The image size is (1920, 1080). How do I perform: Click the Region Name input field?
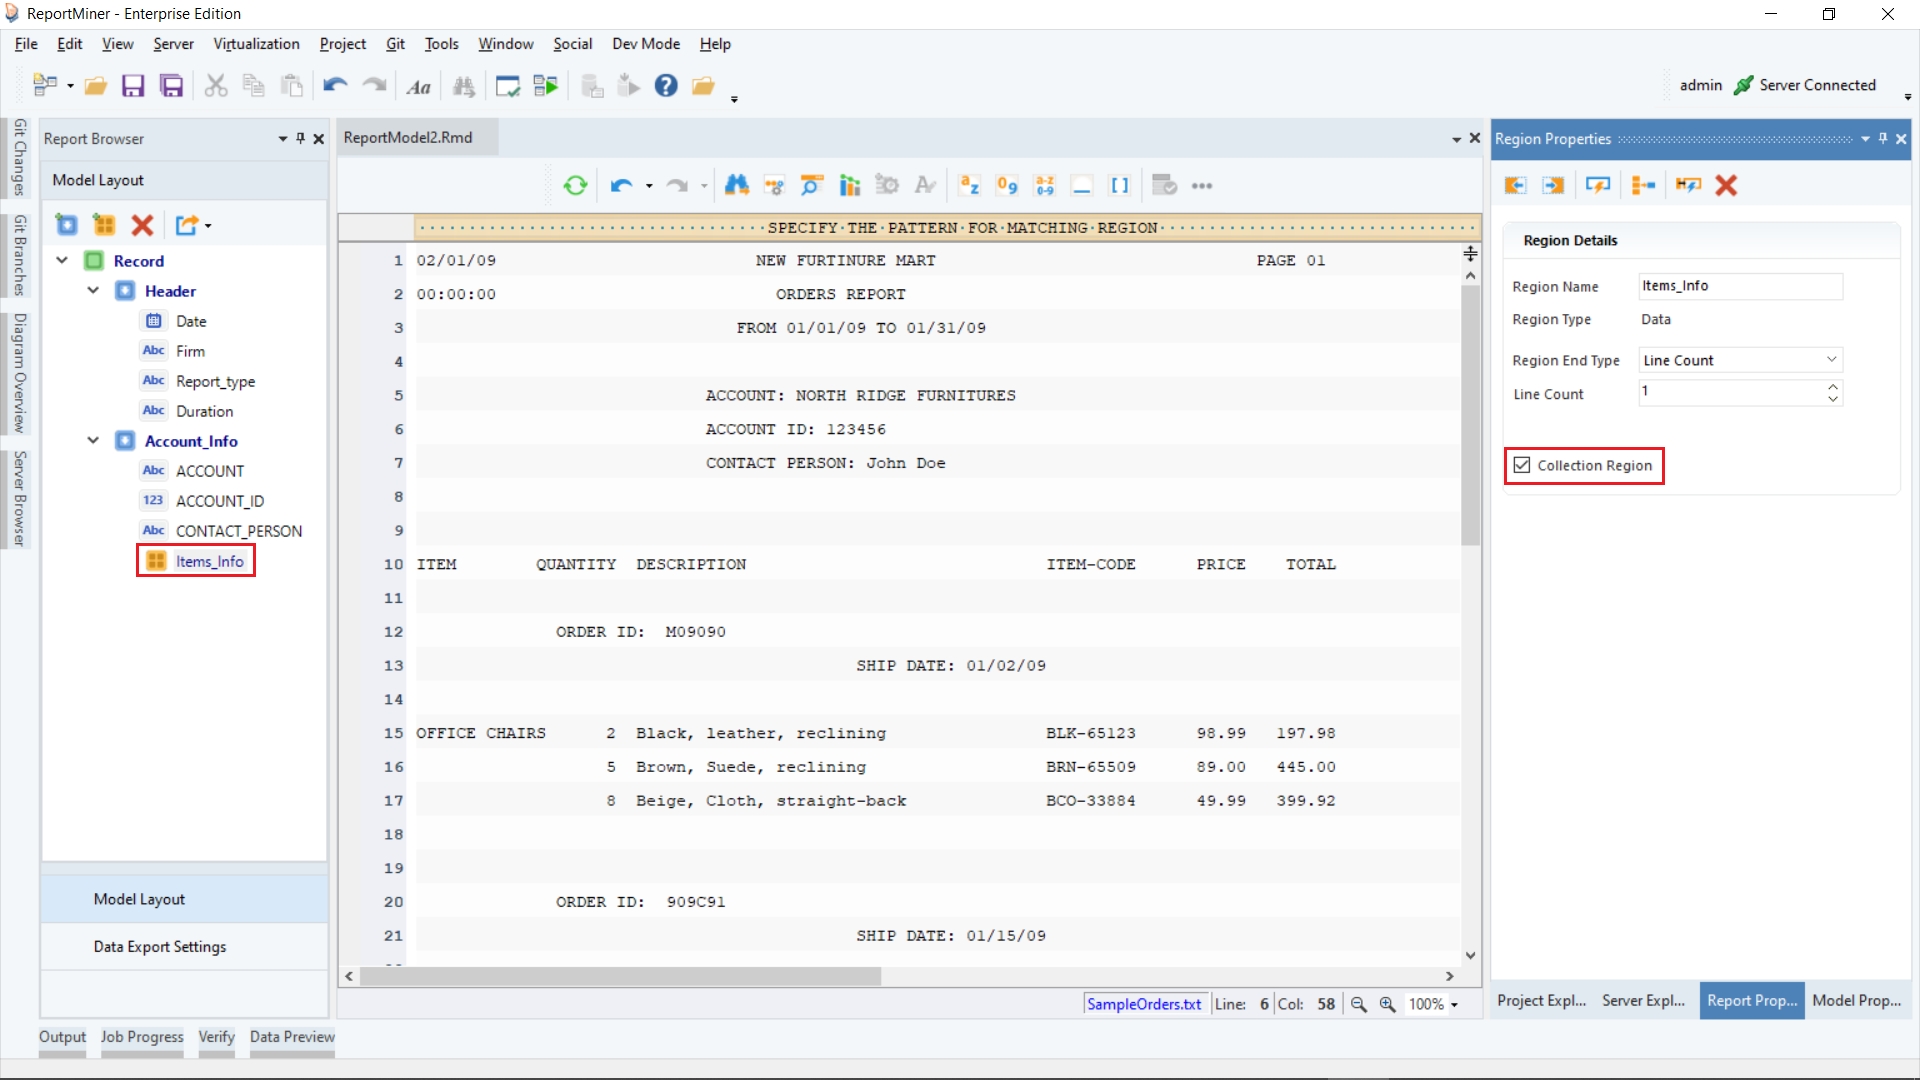1740,286
